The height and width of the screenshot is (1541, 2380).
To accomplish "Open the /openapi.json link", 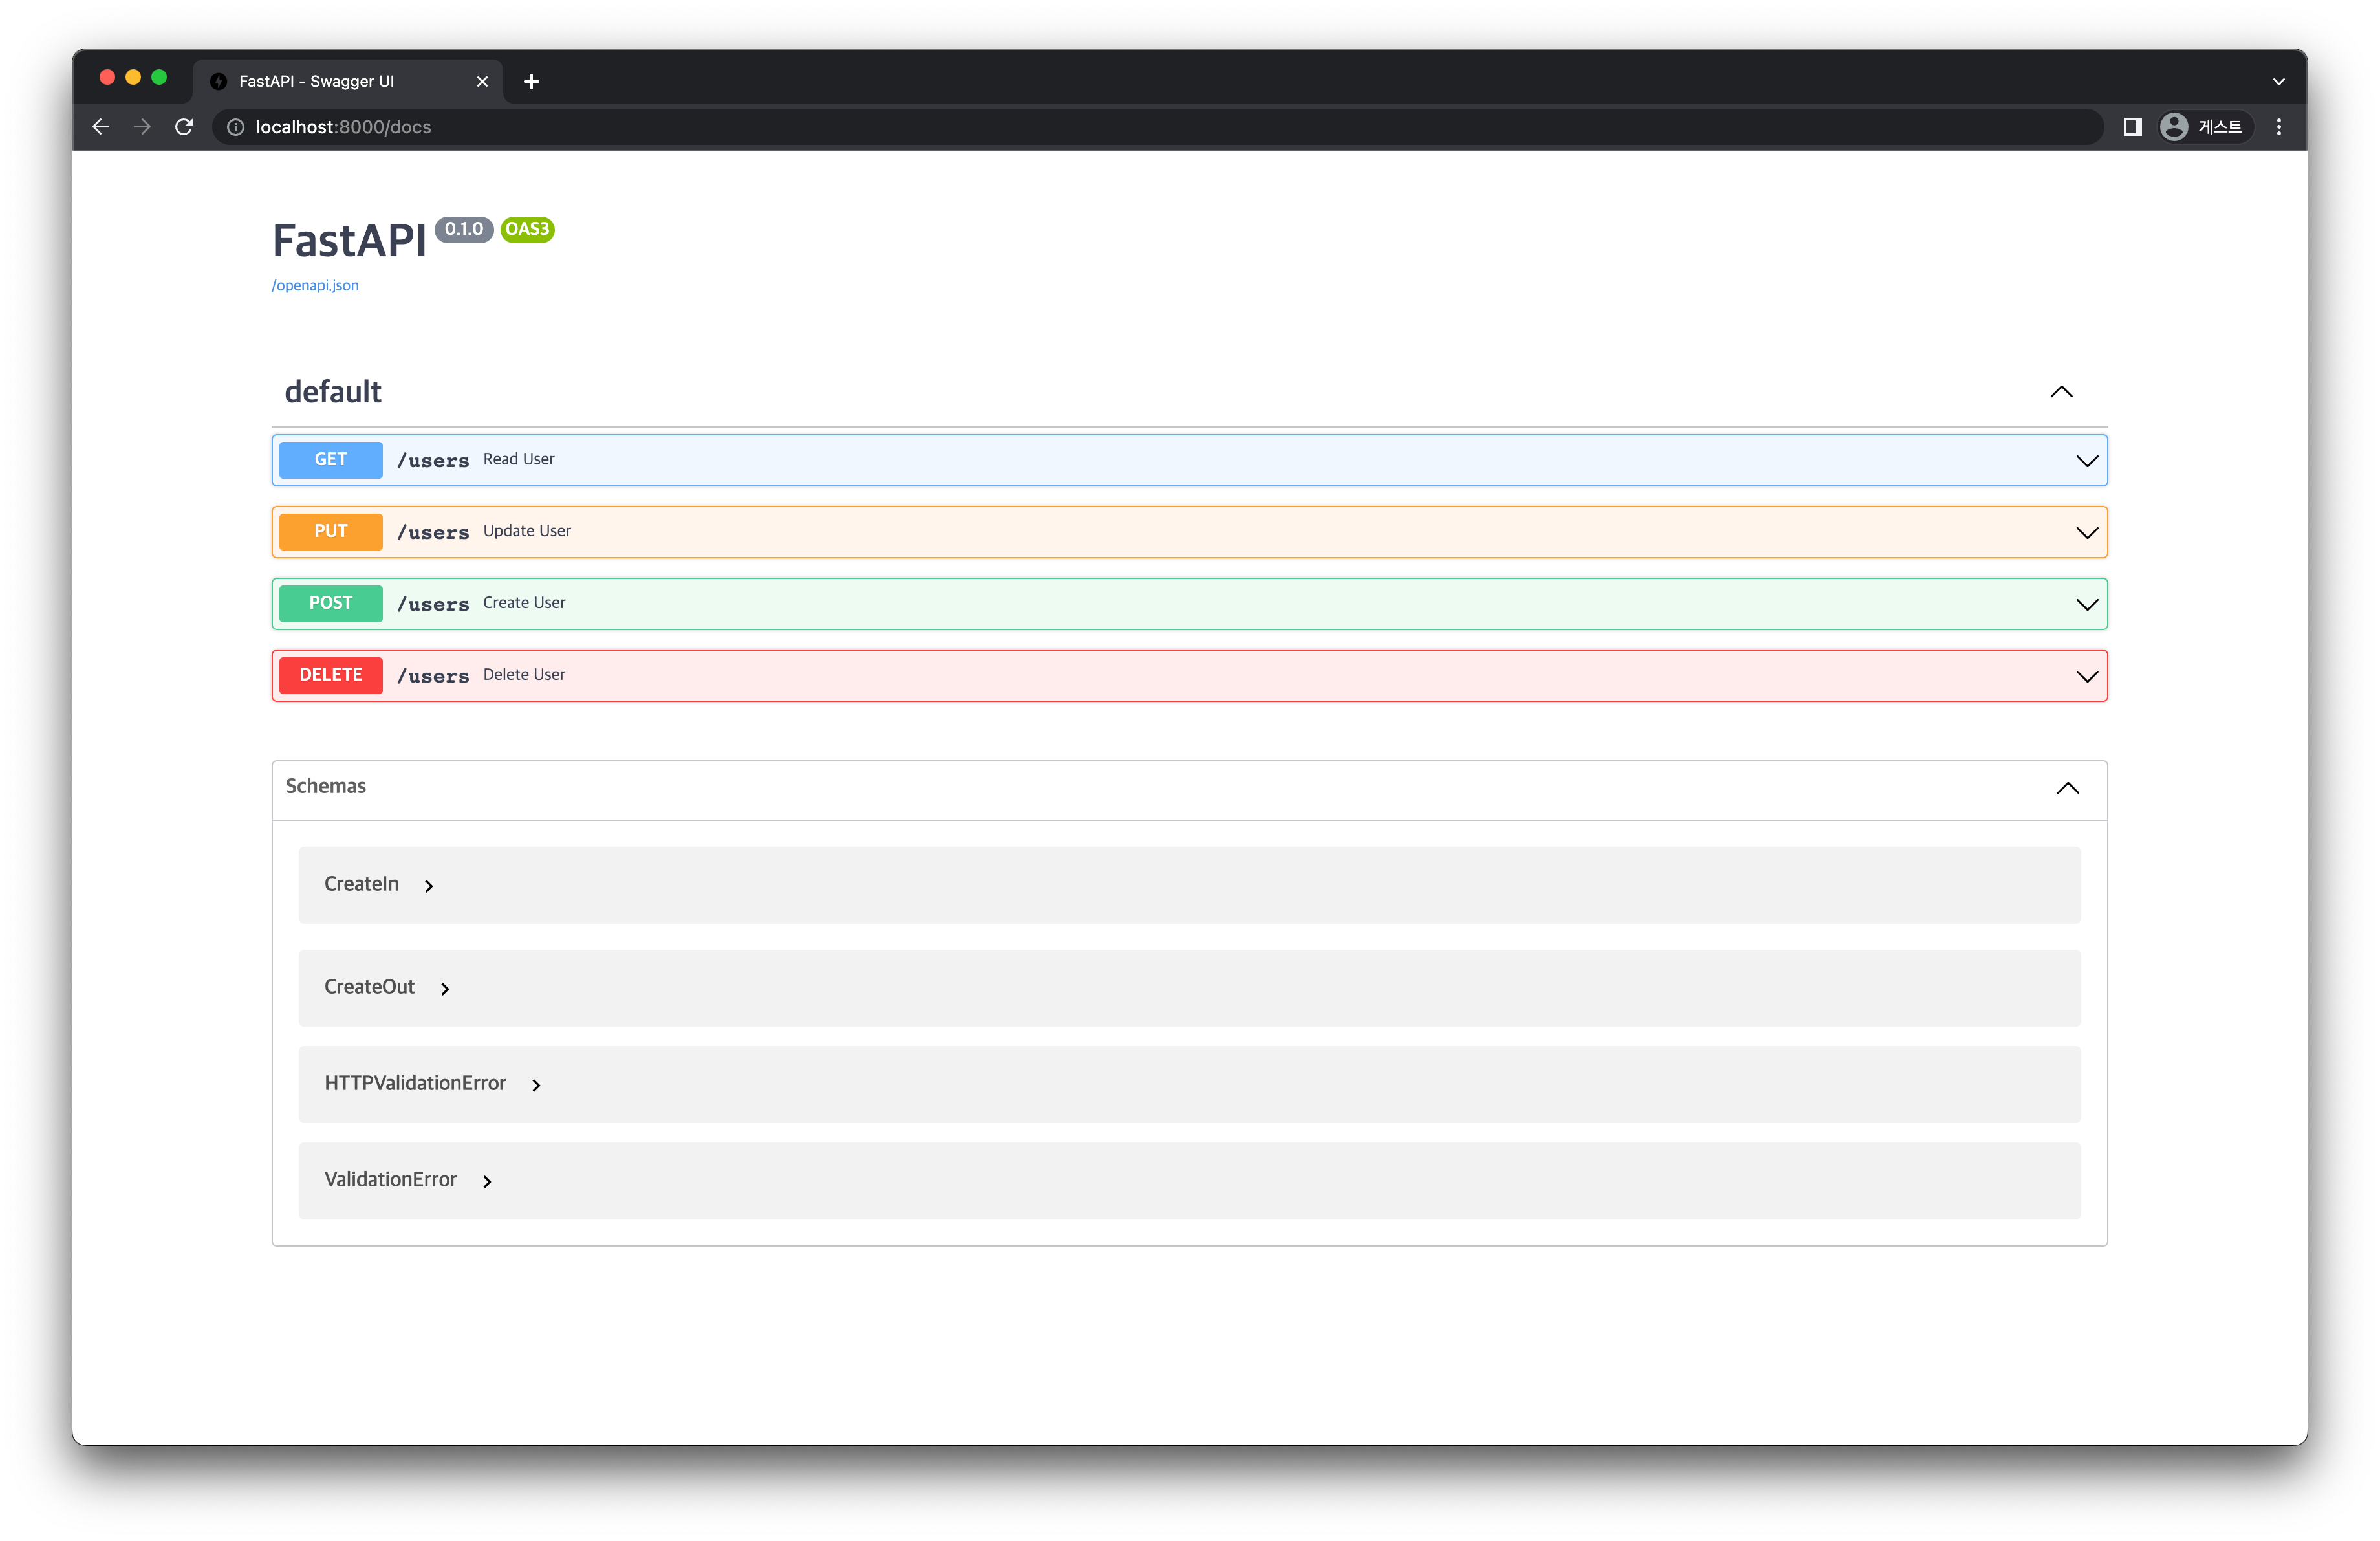I will (x=315, y=286).
